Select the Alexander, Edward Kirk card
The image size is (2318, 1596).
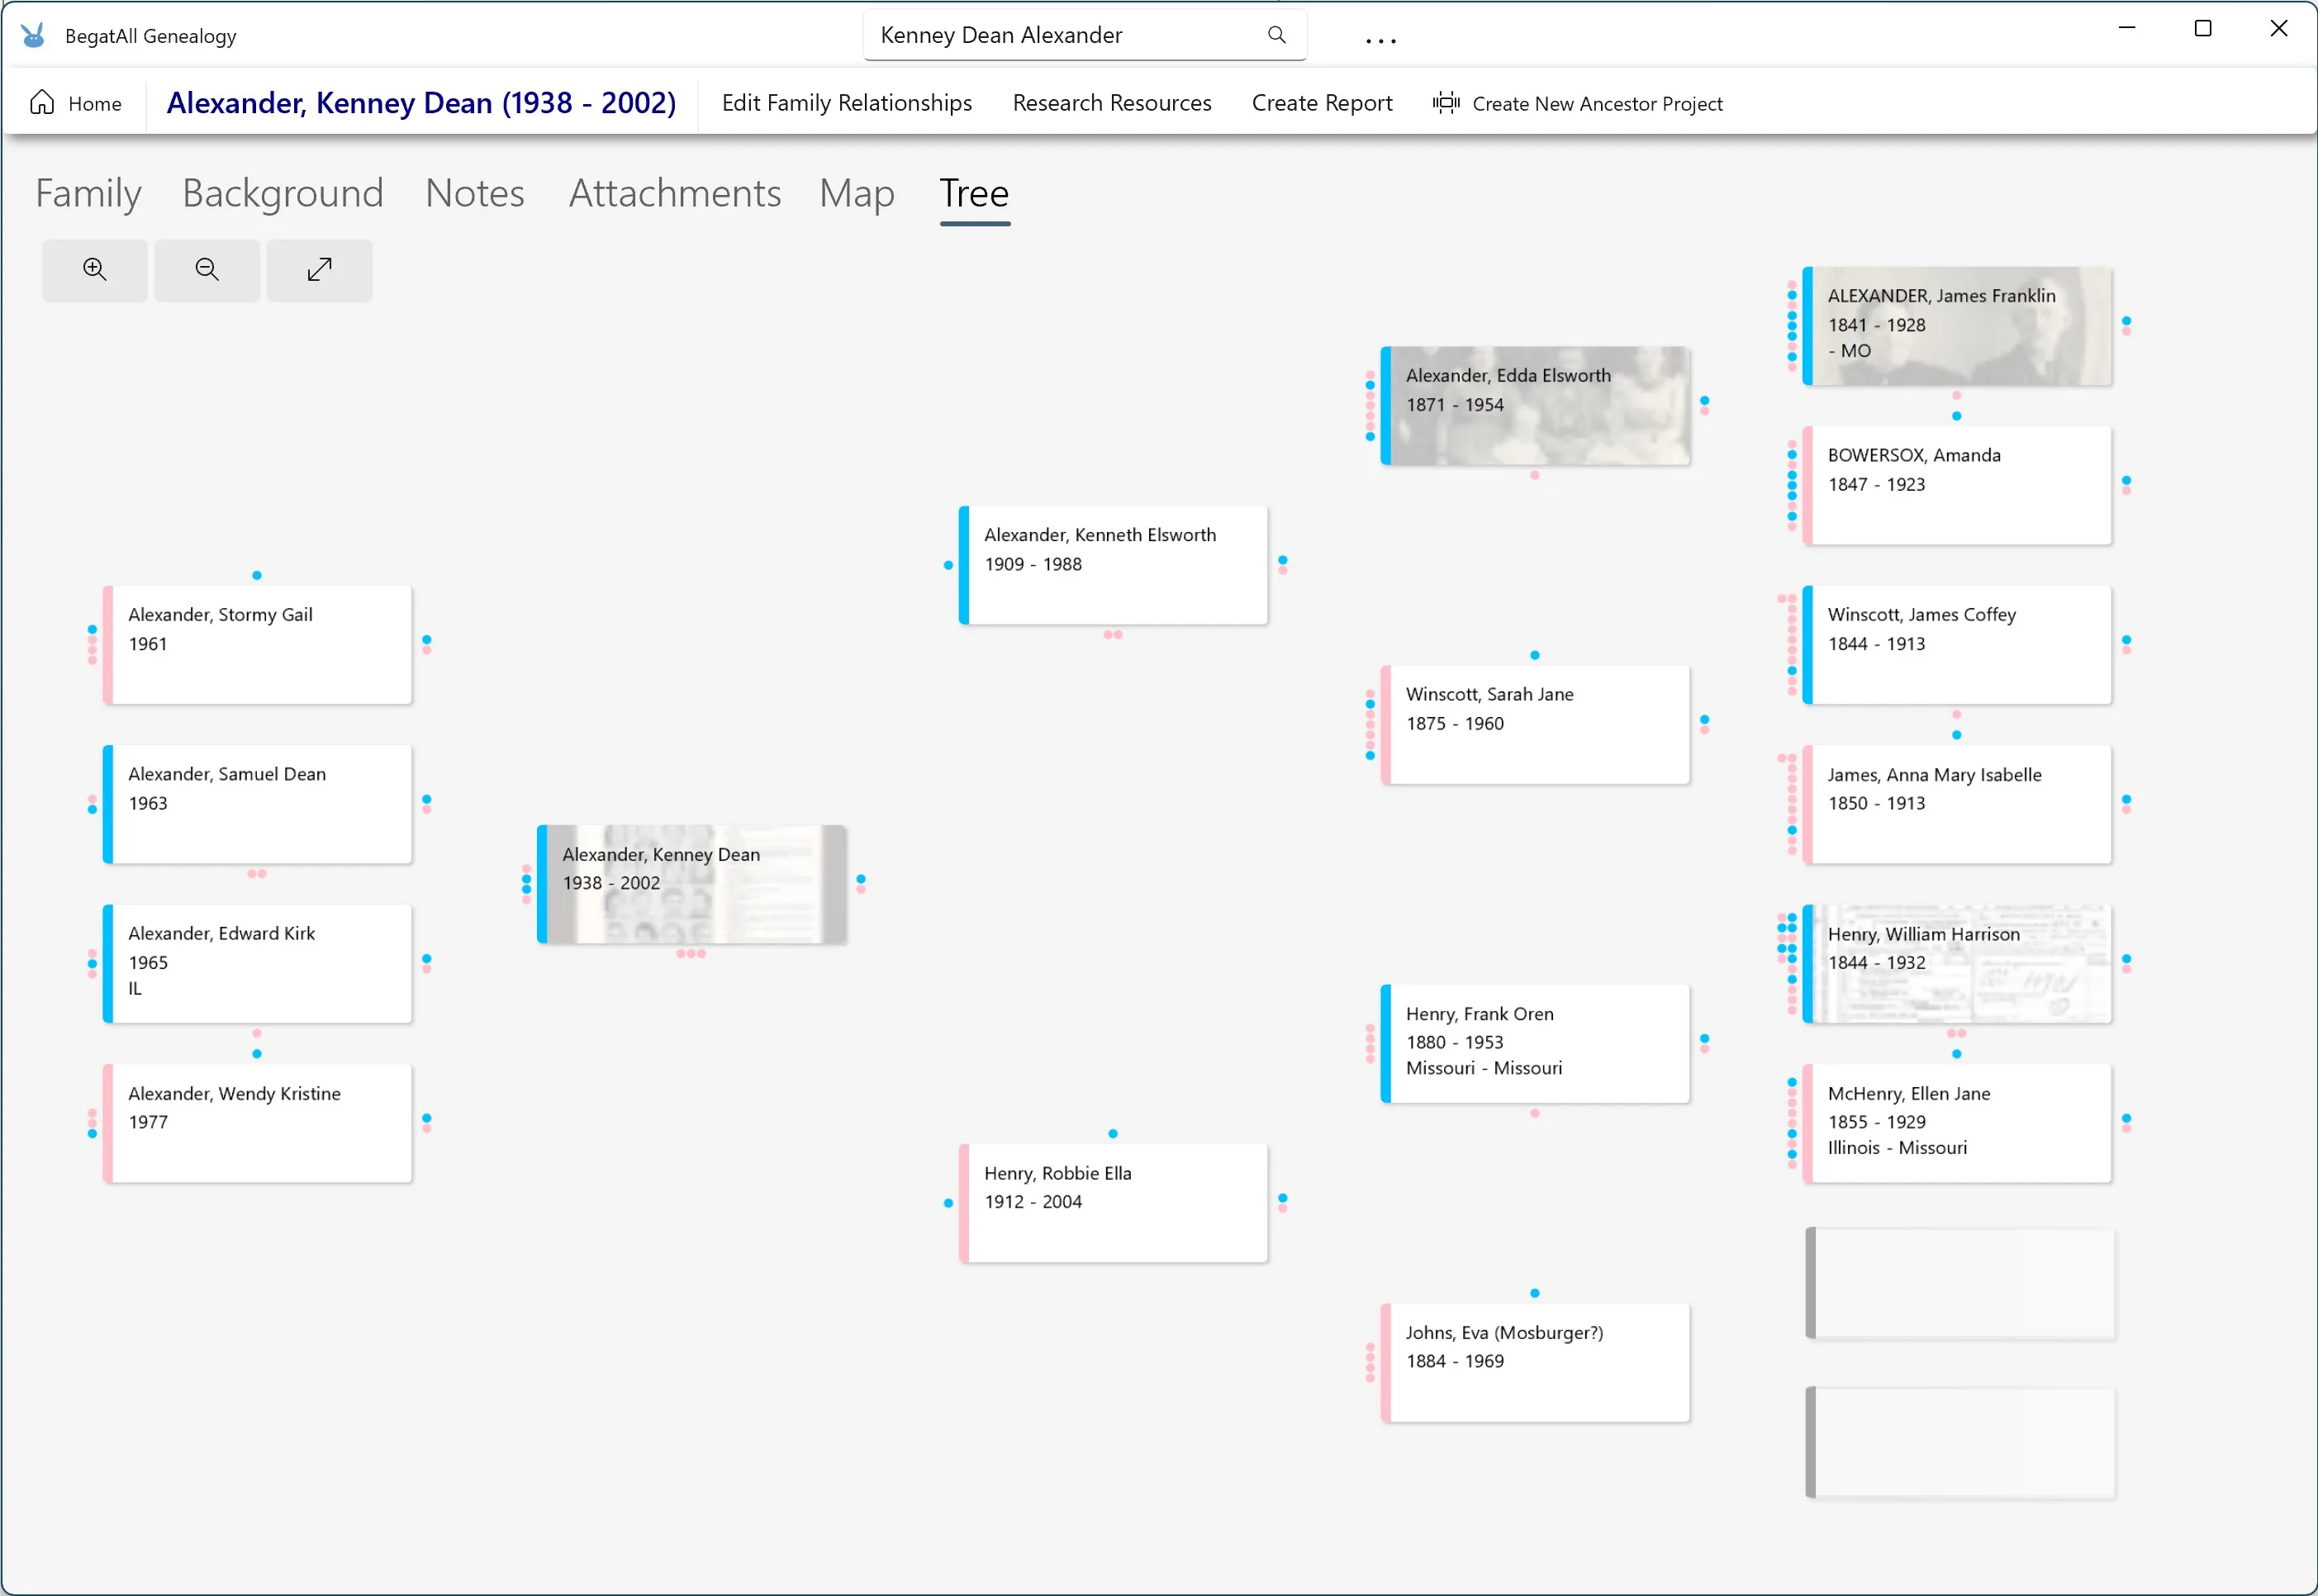257,964
